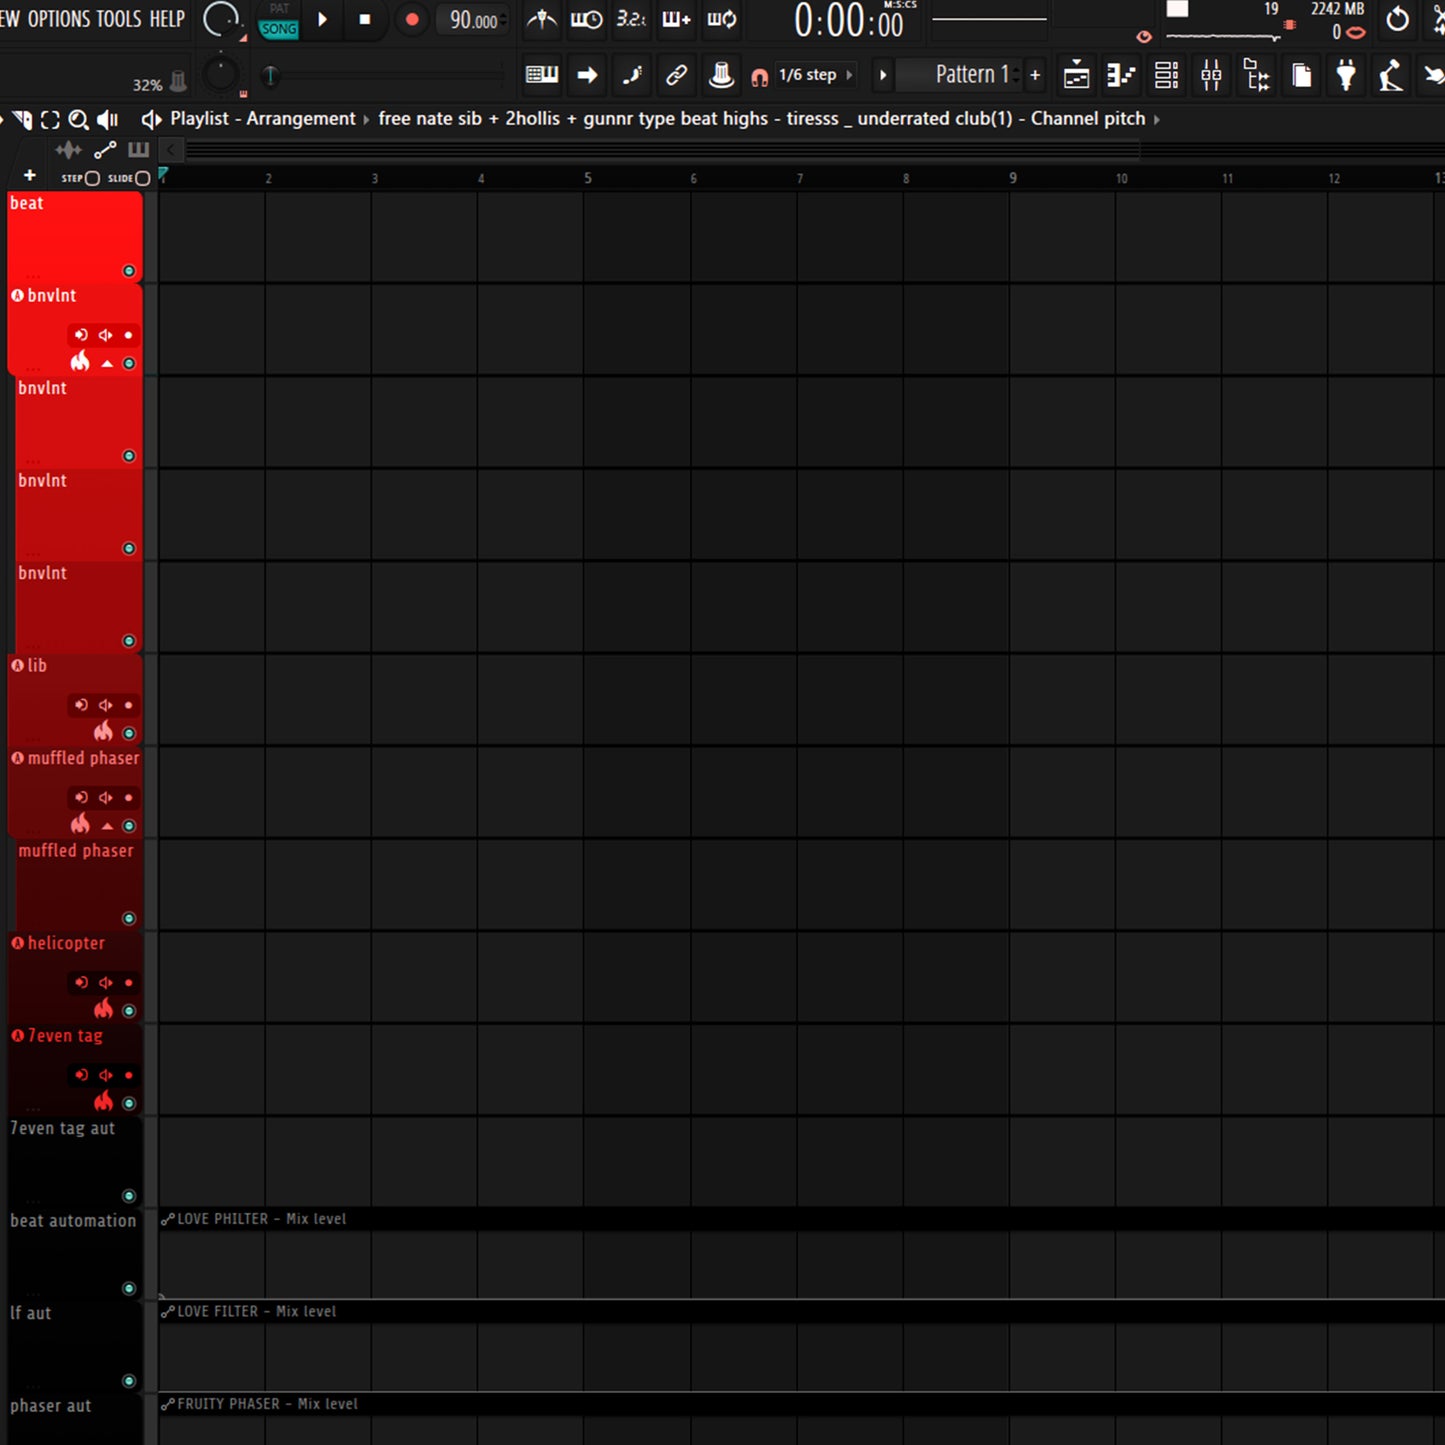Add new pattern with plus next to Pattern 1
This screenshot has width=1445, height=1445.
1035,75
